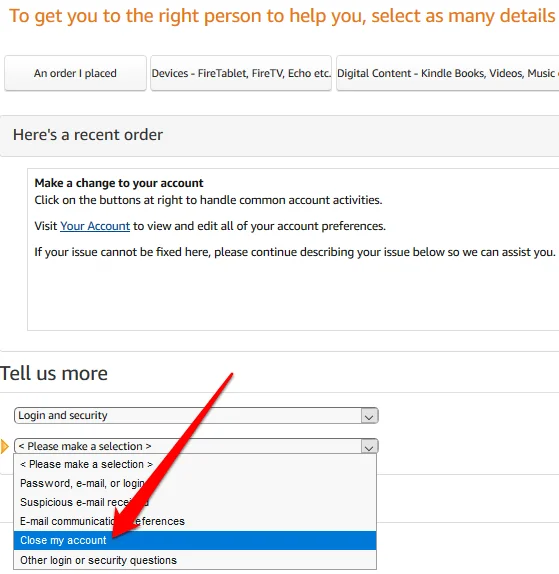This screenshot has width=559, height=574.
Task: Click the 'An order I placed' button
Action: (75, 73)
